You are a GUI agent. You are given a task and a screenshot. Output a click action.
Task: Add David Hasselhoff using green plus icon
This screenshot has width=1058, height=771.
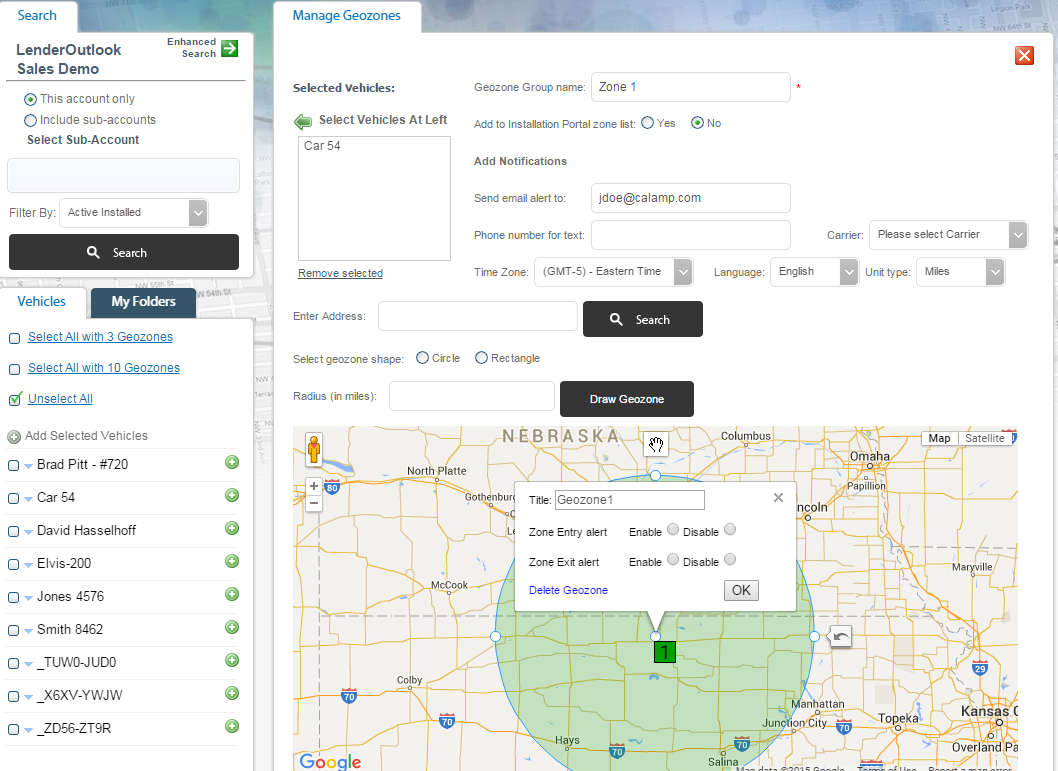click(x=232, y=528)
